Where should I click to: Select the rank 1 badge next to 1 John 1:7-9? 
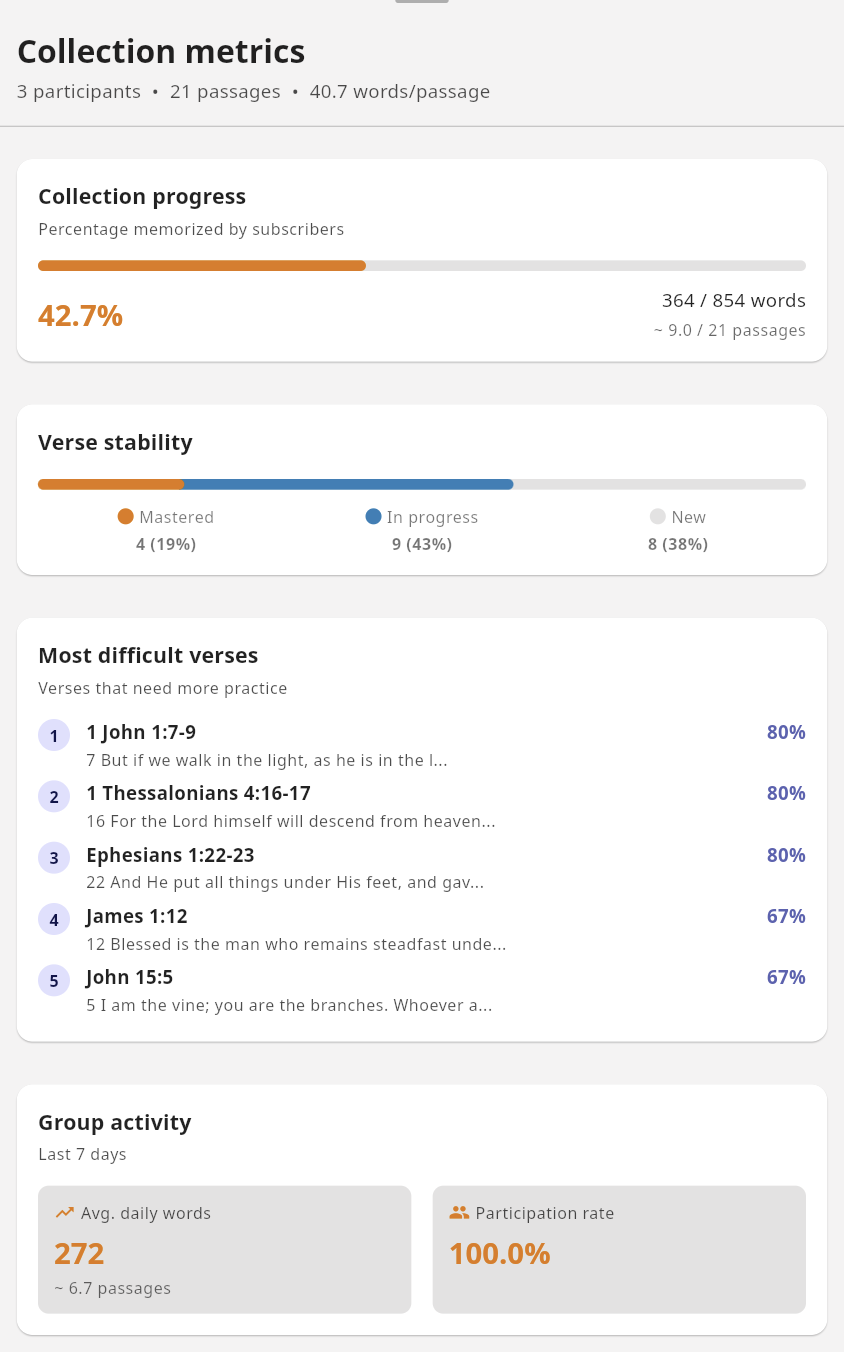coord(54,735)
